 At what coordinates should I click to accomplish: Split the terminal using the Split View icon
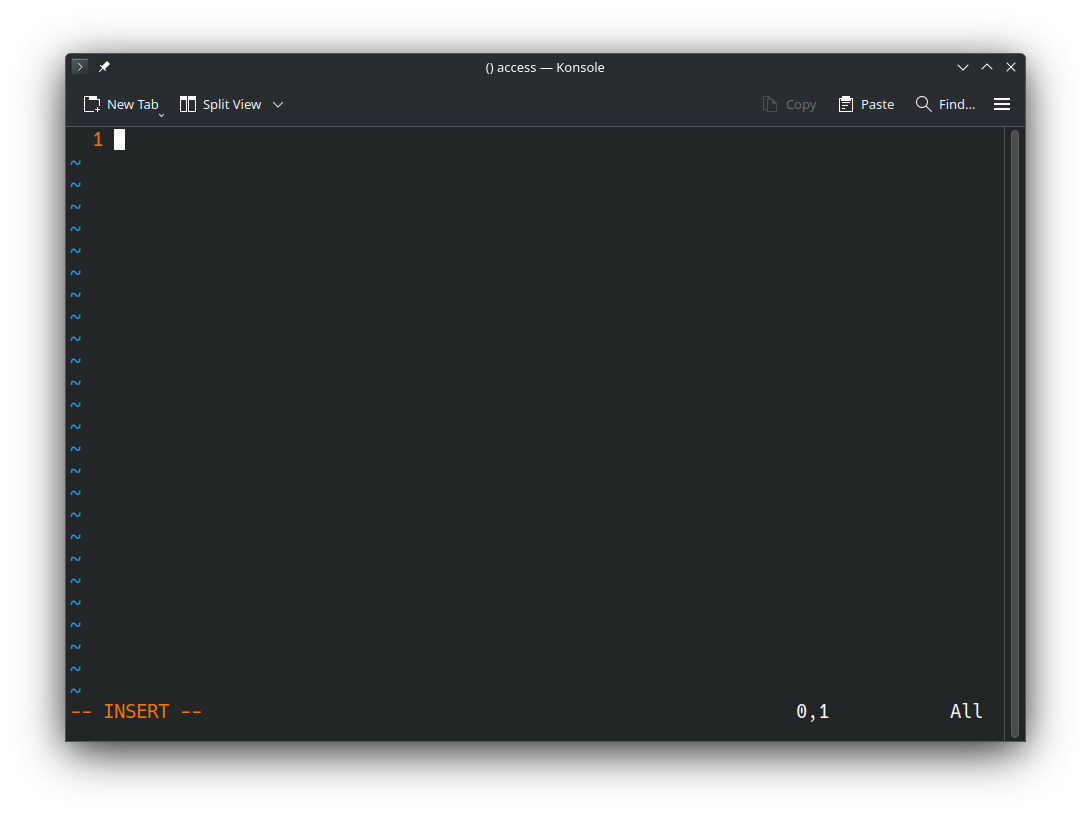[187, 104]
